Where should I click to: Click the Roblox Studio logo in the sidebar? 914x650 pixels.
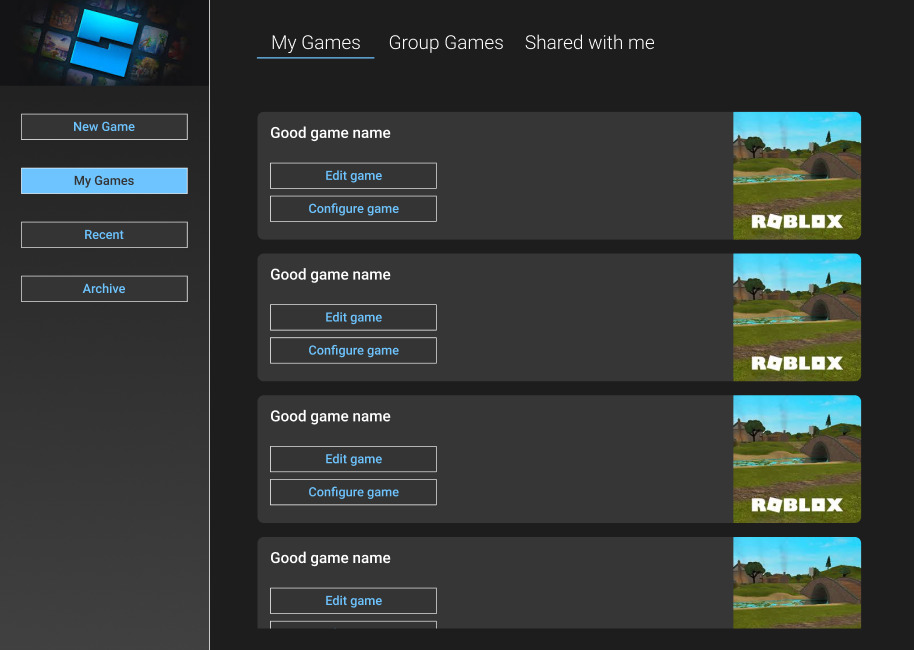tap(105, 43)
